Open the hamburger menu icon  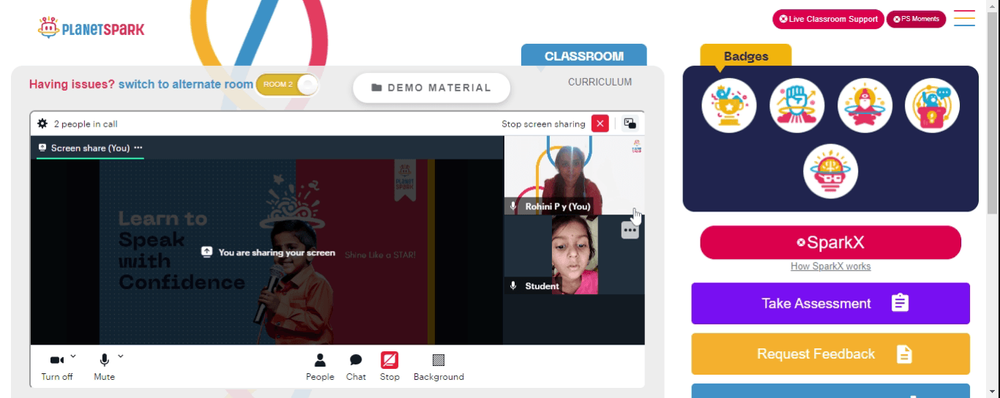[x=964, y=18]
